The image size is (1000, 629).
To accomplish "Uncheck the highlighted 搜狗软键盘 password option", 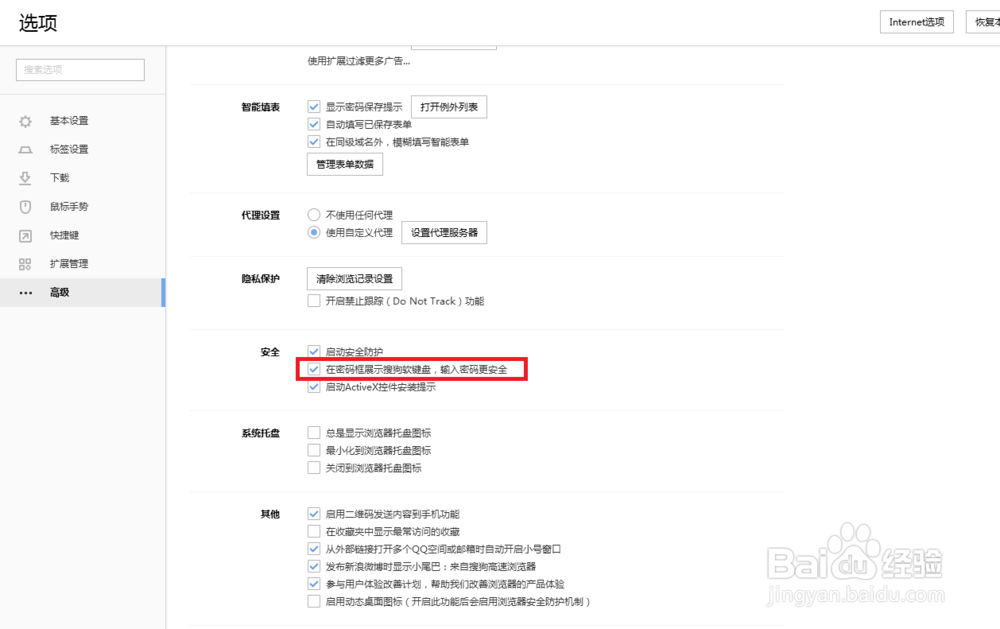I will 314,369.
